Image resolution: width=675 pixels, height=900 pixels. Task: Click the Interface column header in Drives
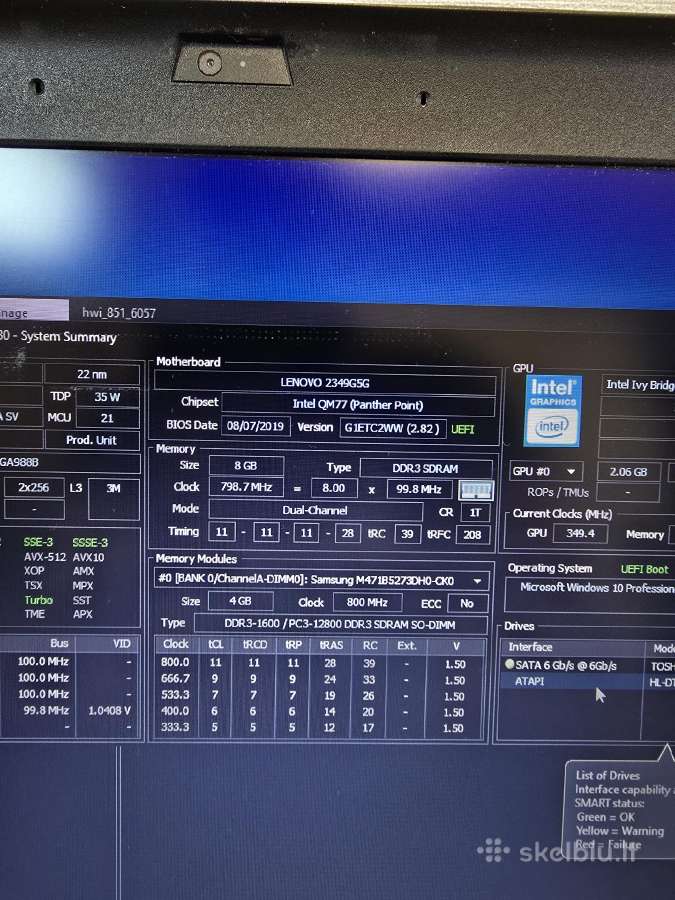coord(571,647)
